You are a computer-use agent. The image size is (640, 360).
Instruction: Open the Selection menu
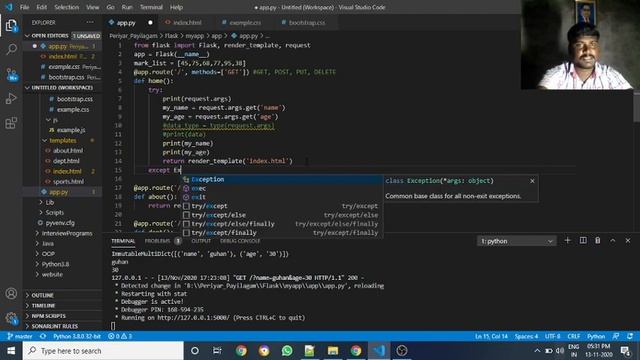[x=67, y=7]
